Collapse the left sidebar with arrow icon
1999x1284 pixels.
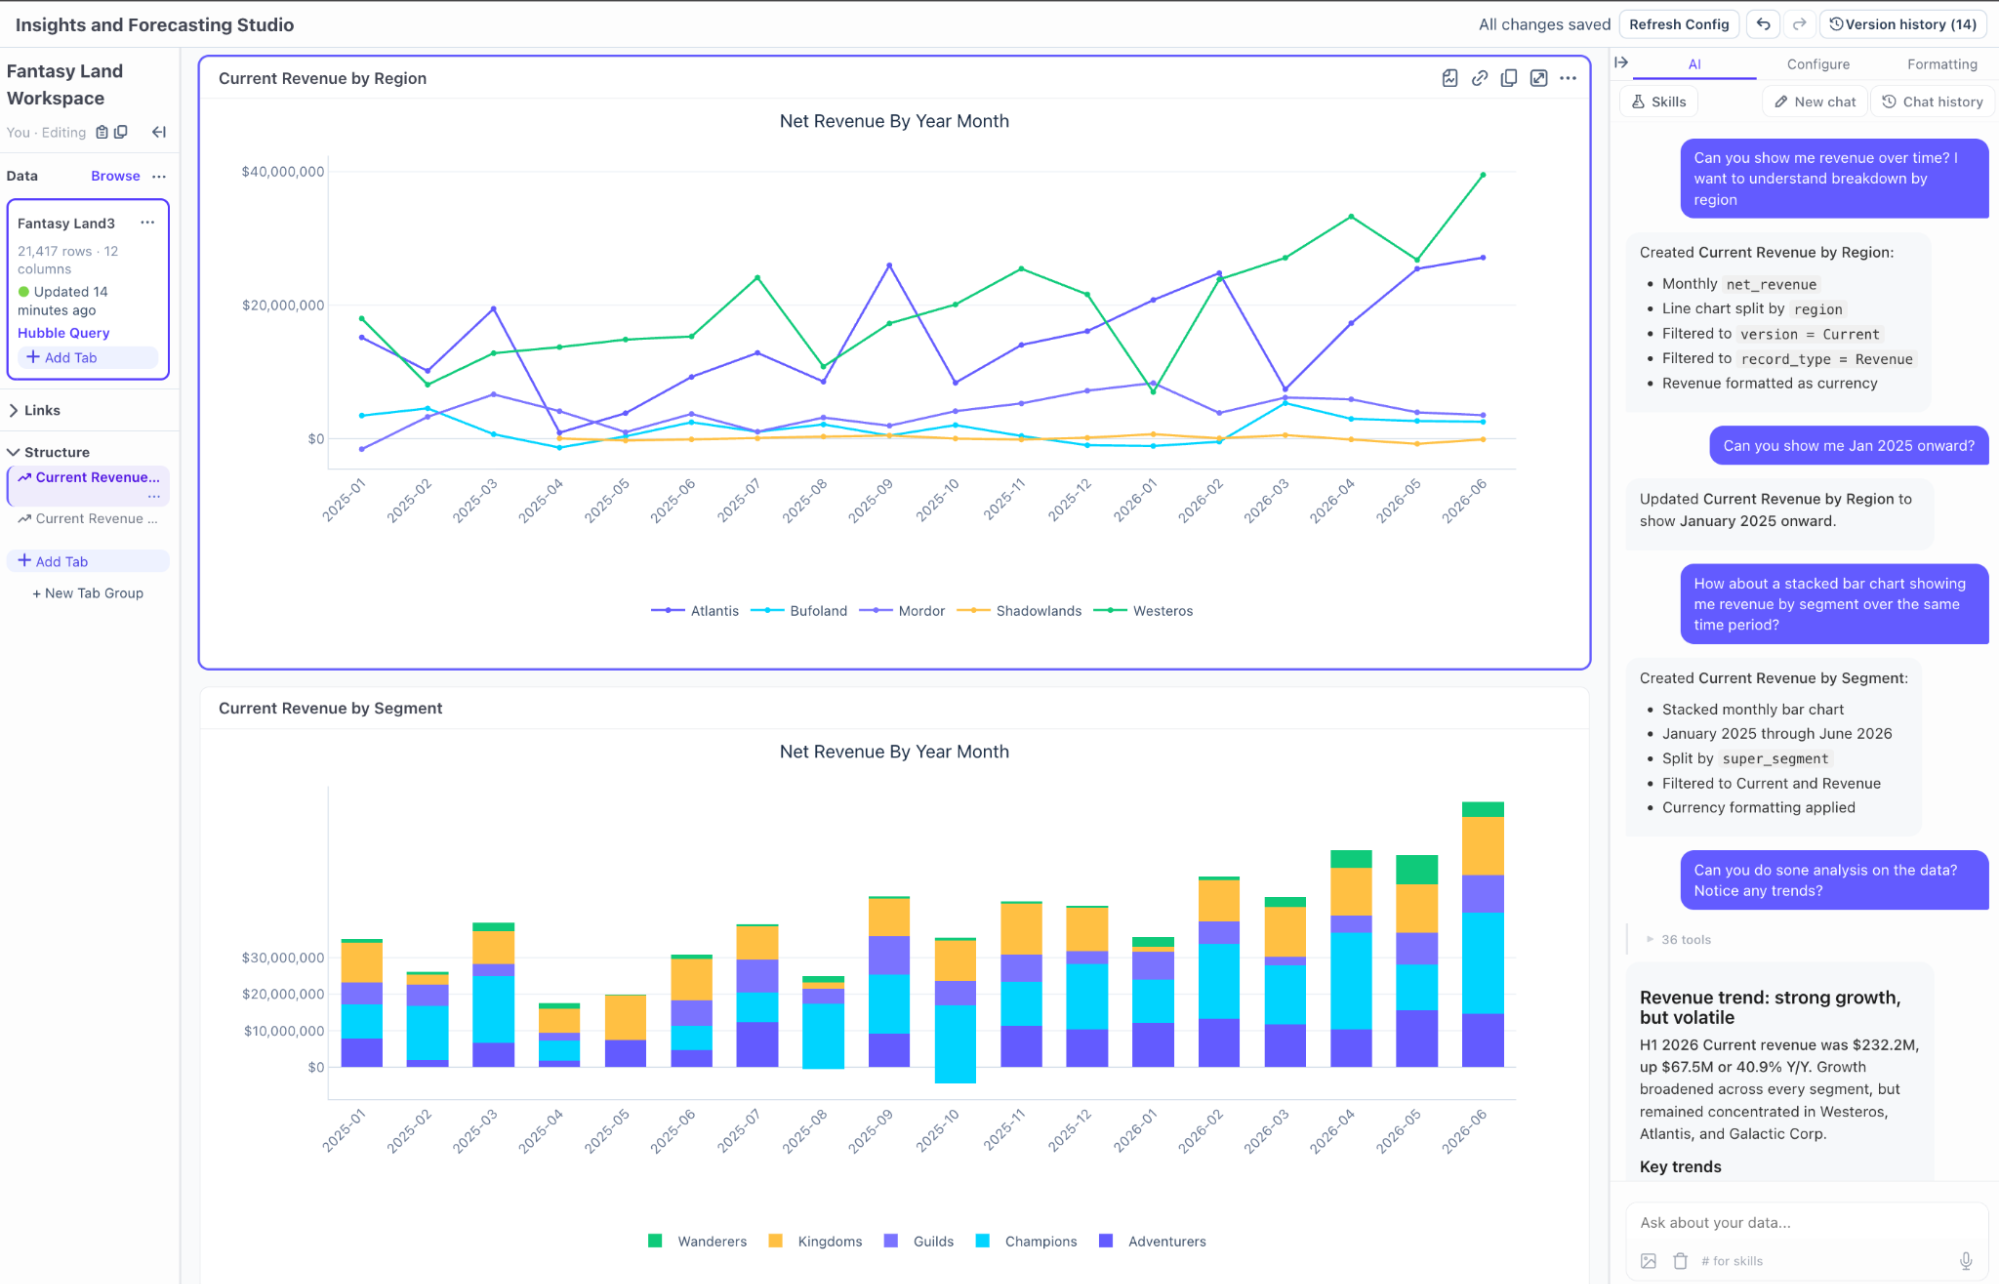click(x=159, y=132)
